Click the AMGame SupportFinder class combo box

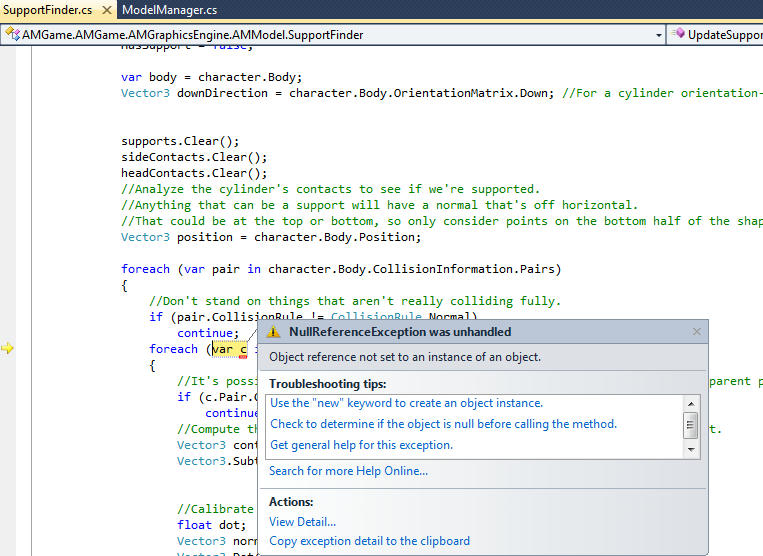click(333, 35)
